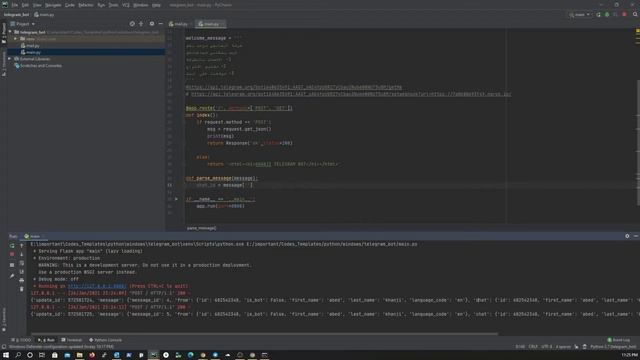This screenshot has width=640, height=360.
Task: Click the gutter run arrow beside if __name__
Action: coord(176,199)
